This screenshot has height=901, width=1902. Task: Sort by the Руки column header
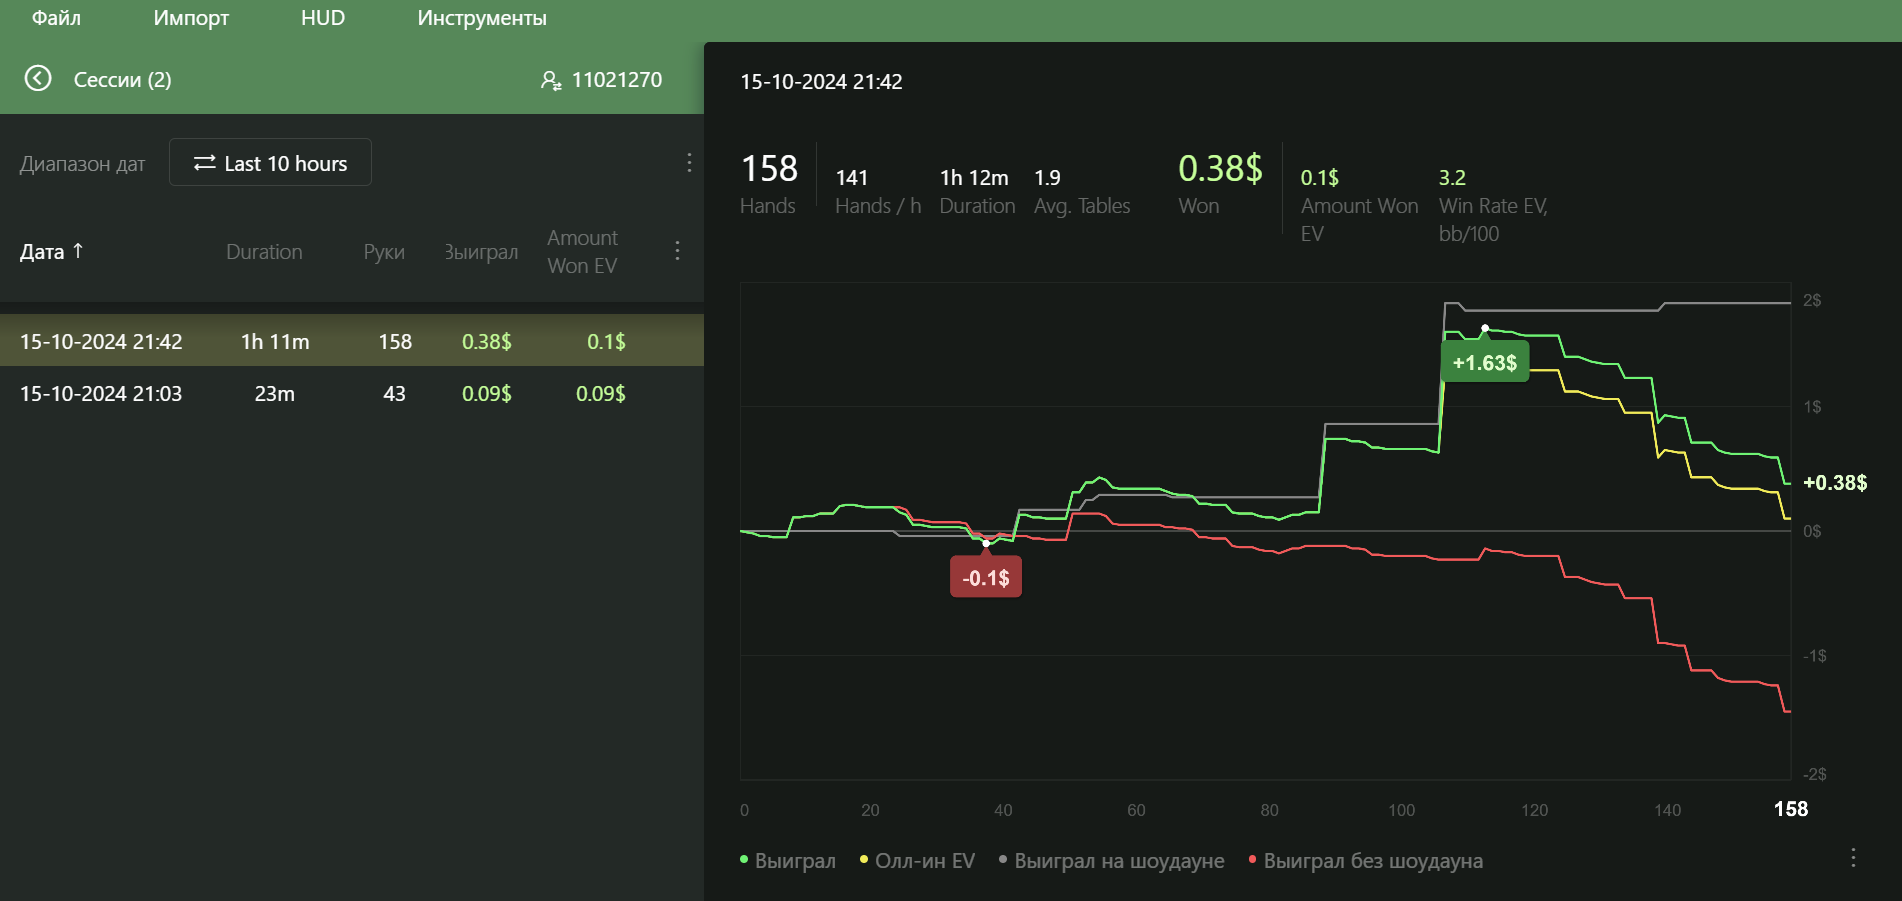[x=384, y=252]
